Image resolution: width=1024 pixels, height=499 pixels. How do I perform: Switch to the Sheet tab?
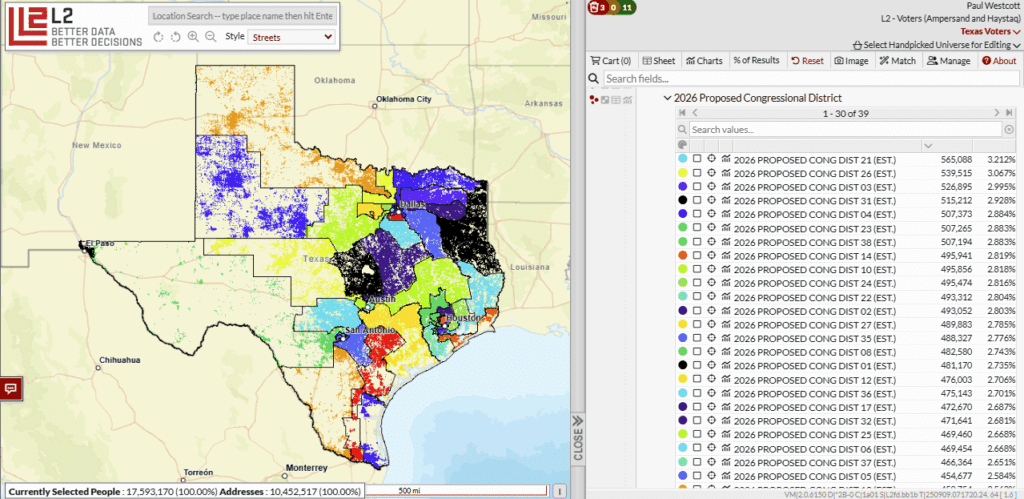coord(658,61)
